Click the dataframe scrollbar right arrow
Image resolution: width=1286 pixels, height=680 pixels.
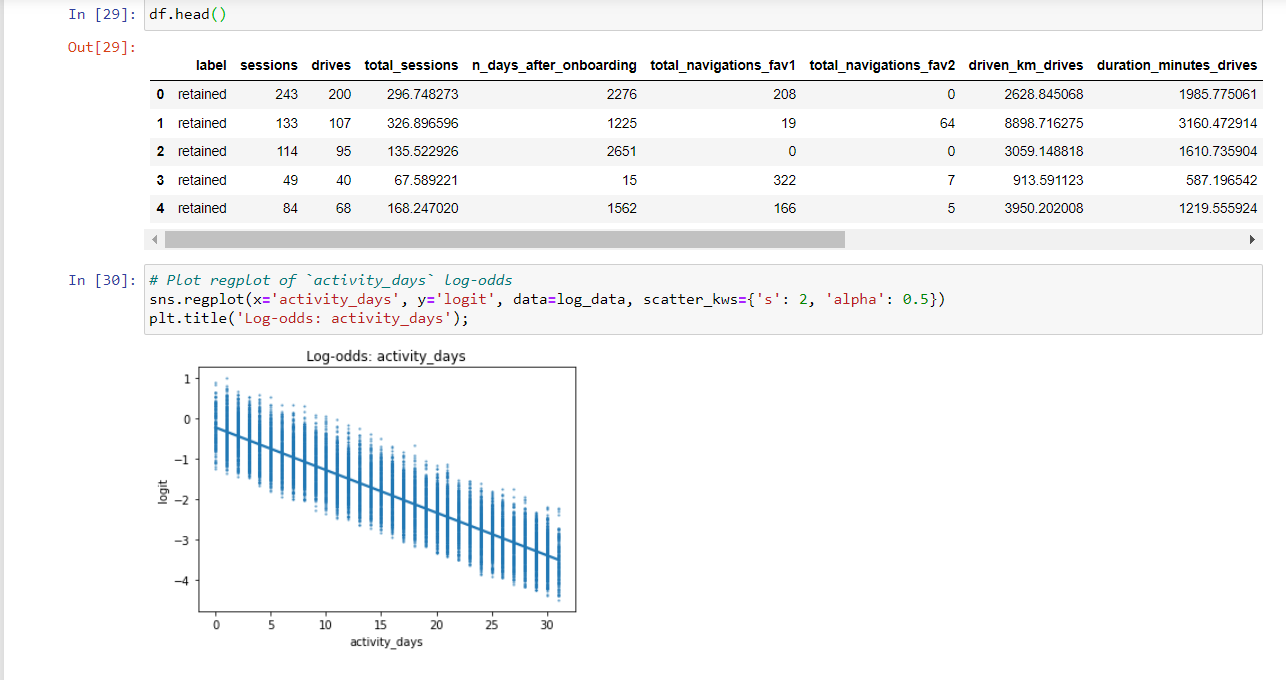(1251, 240)
